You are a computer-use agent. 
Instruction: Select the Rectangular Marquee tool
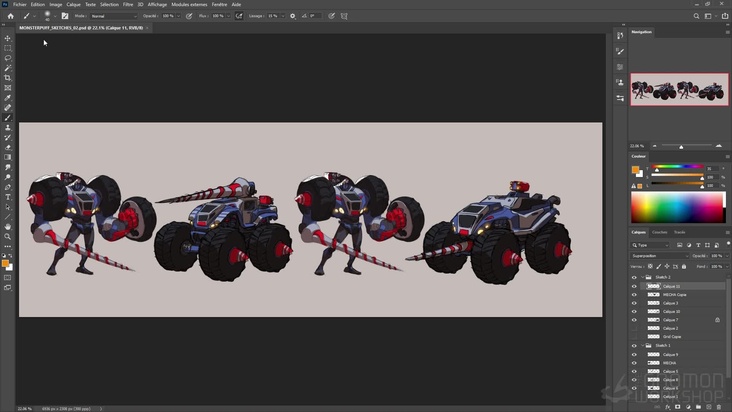coord(7,48)
